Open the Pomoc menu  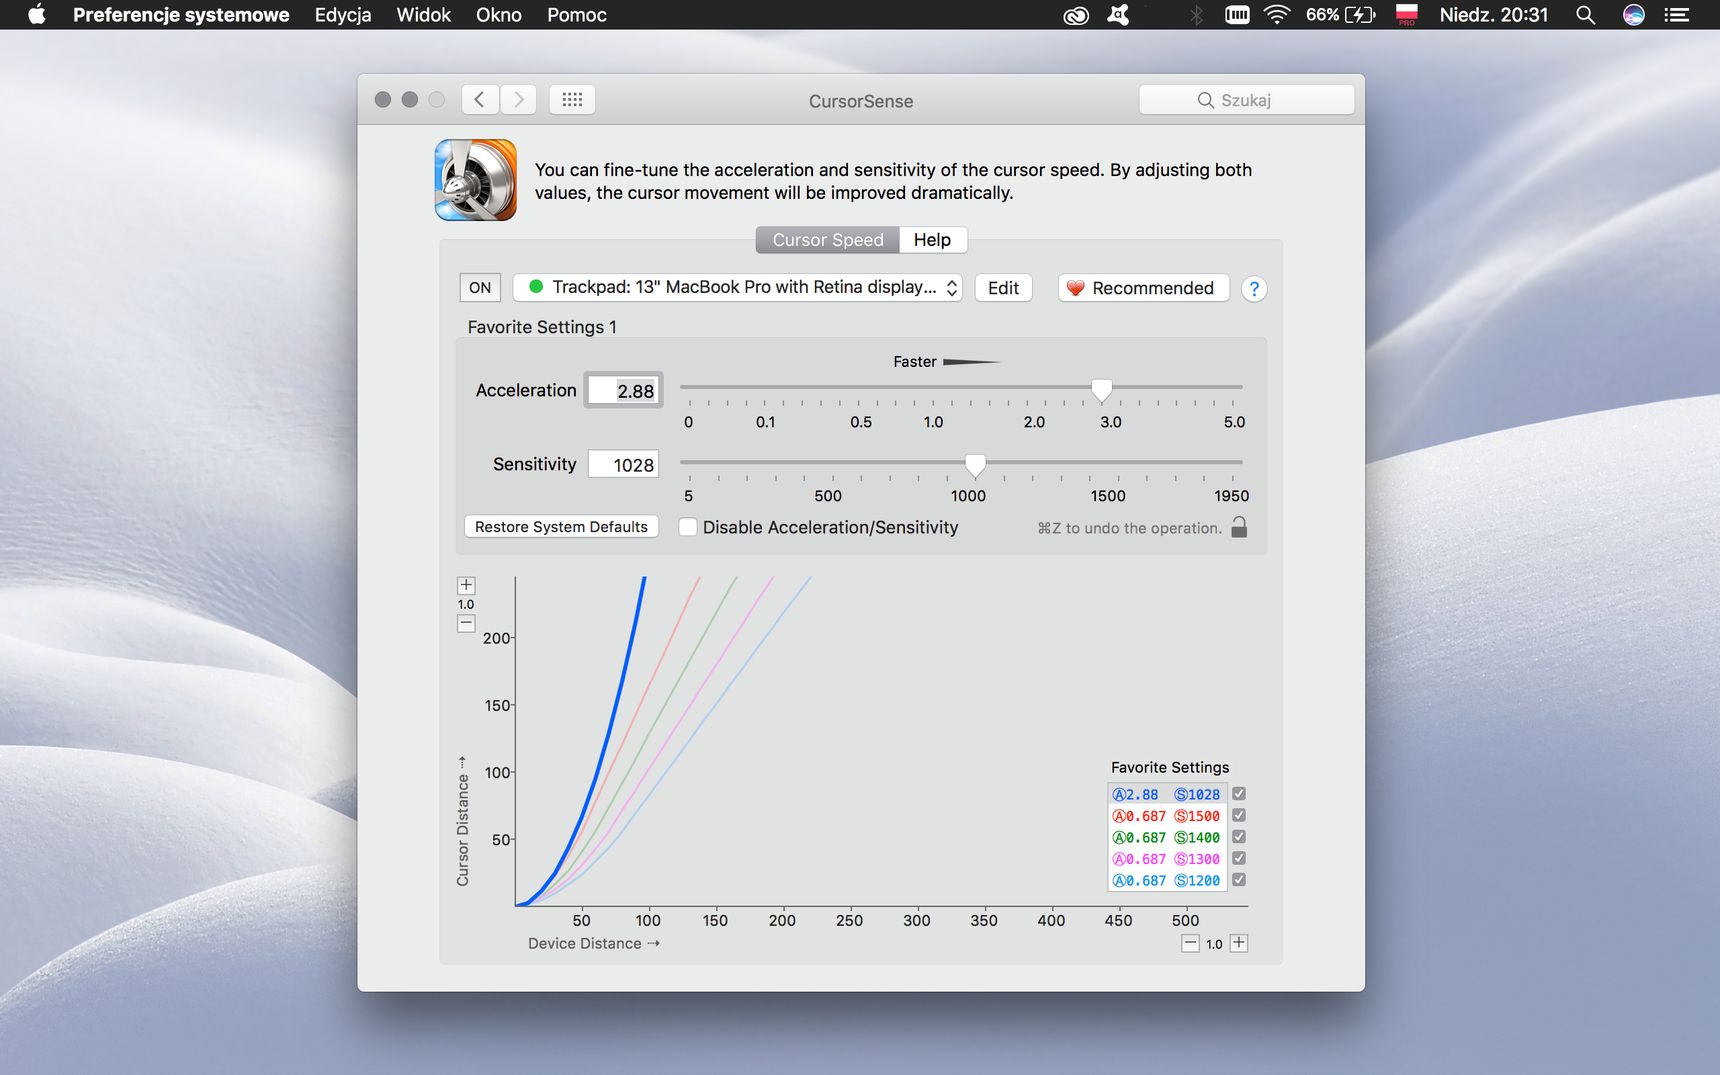(577, 15)
